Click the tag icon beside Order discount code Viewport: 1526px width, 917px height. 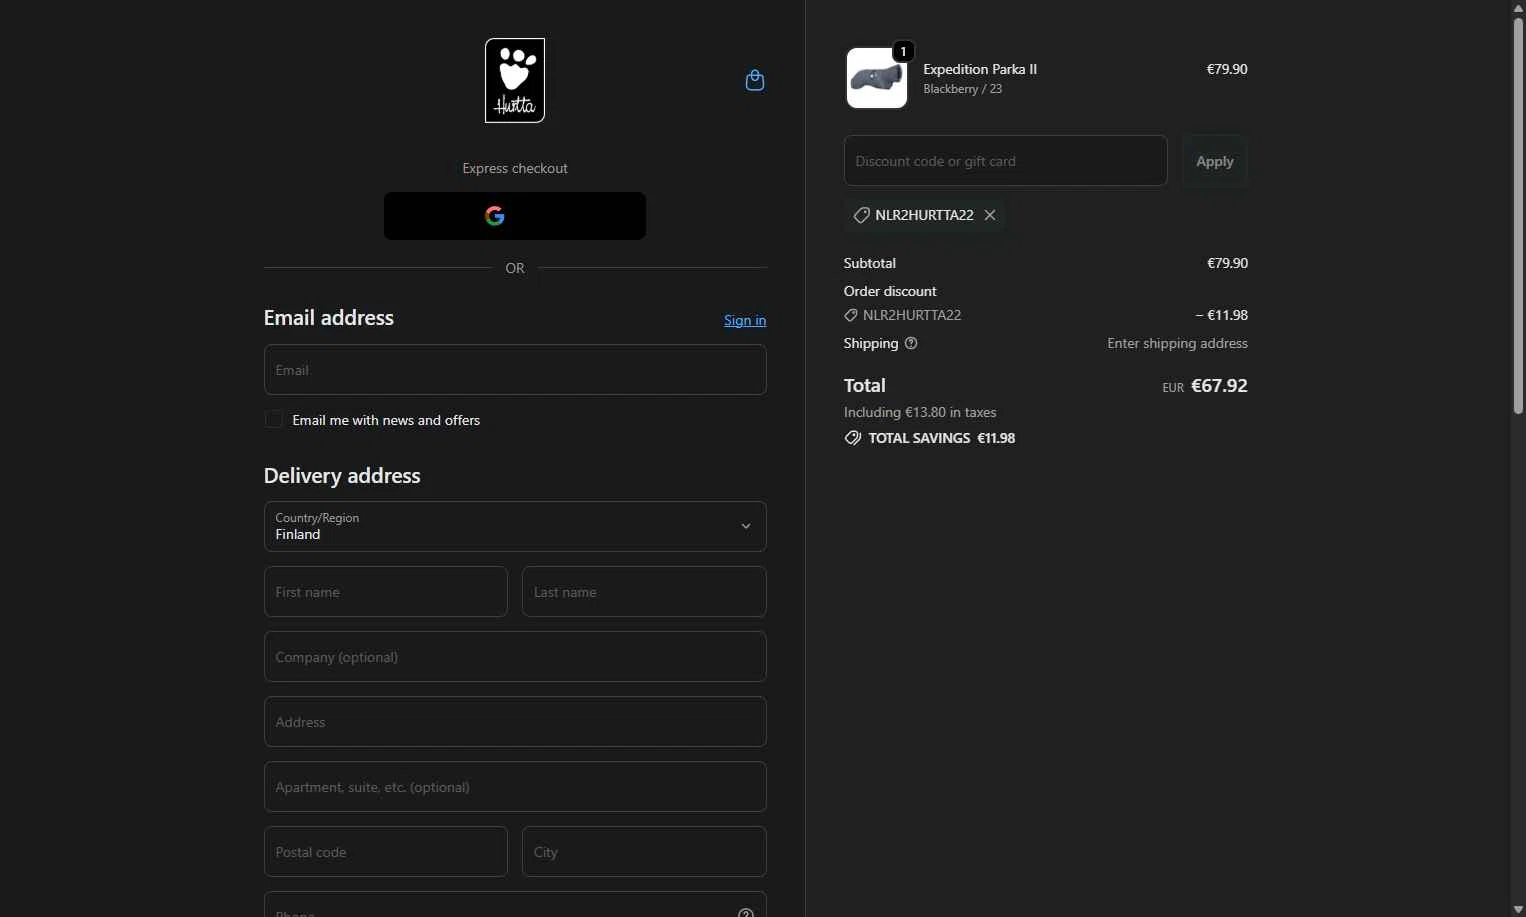click(x=851, y=315)
